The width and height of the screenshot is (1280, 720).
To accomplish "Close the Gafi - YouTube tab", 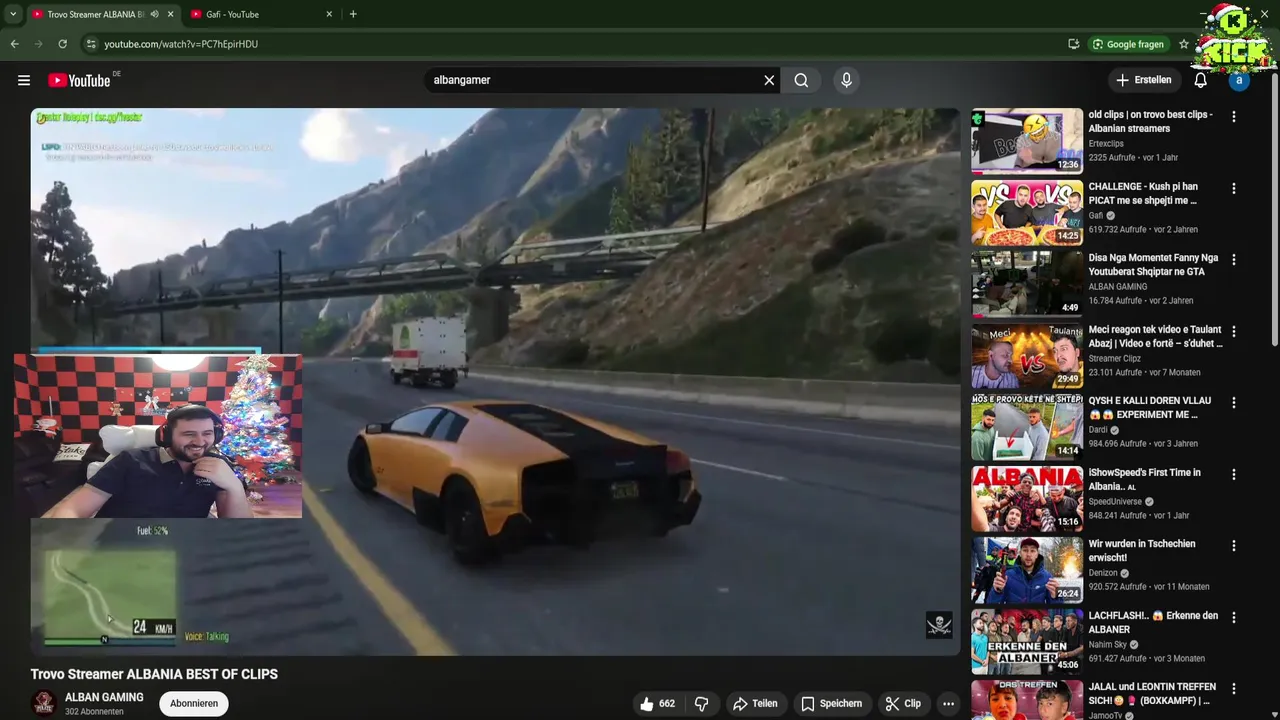I will (329, 14).
